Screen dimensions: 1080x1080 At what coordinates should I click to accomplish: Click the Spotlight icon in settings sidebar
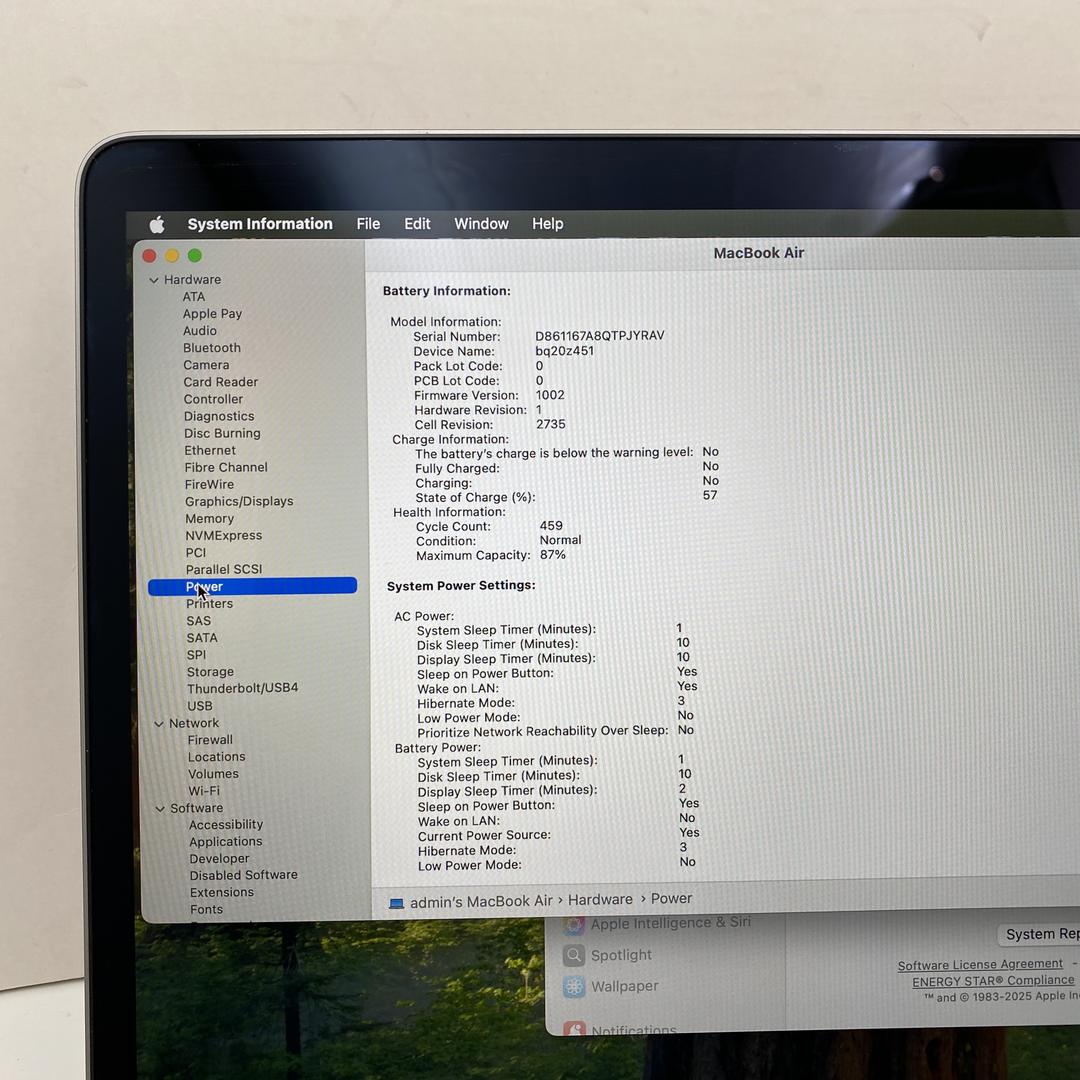coord(574,956)
